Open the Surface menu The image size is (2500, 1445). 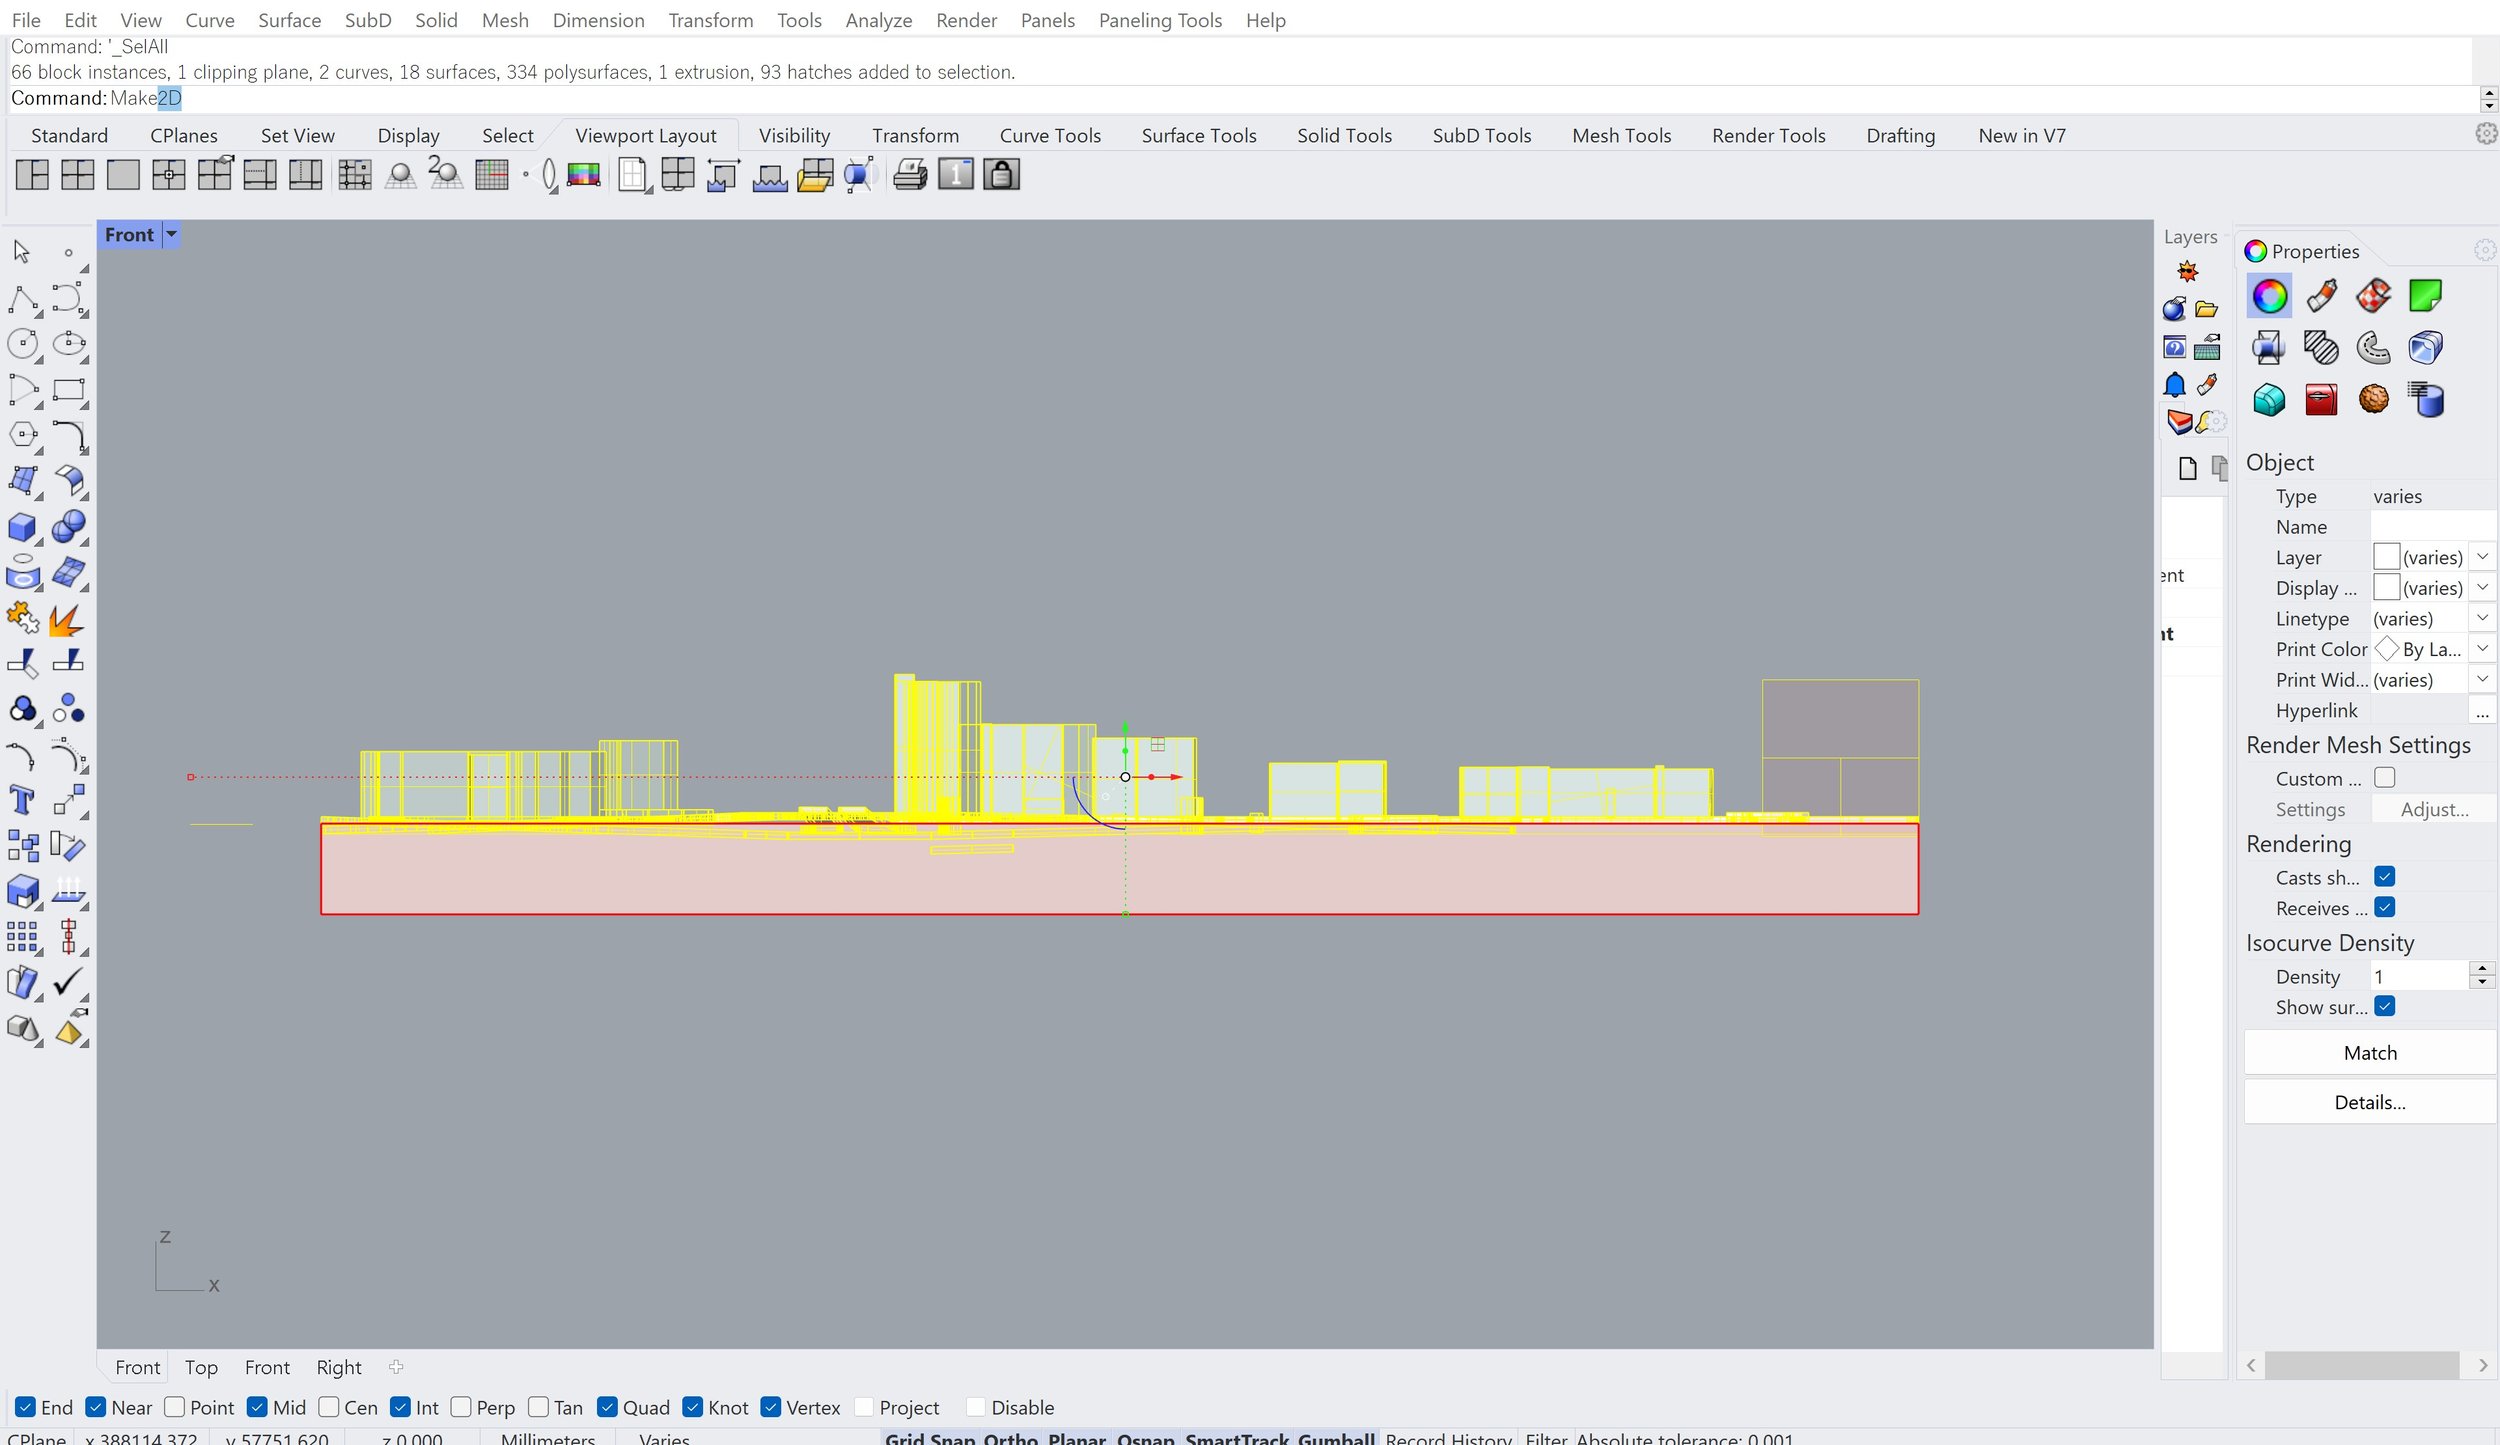[289, 20]
